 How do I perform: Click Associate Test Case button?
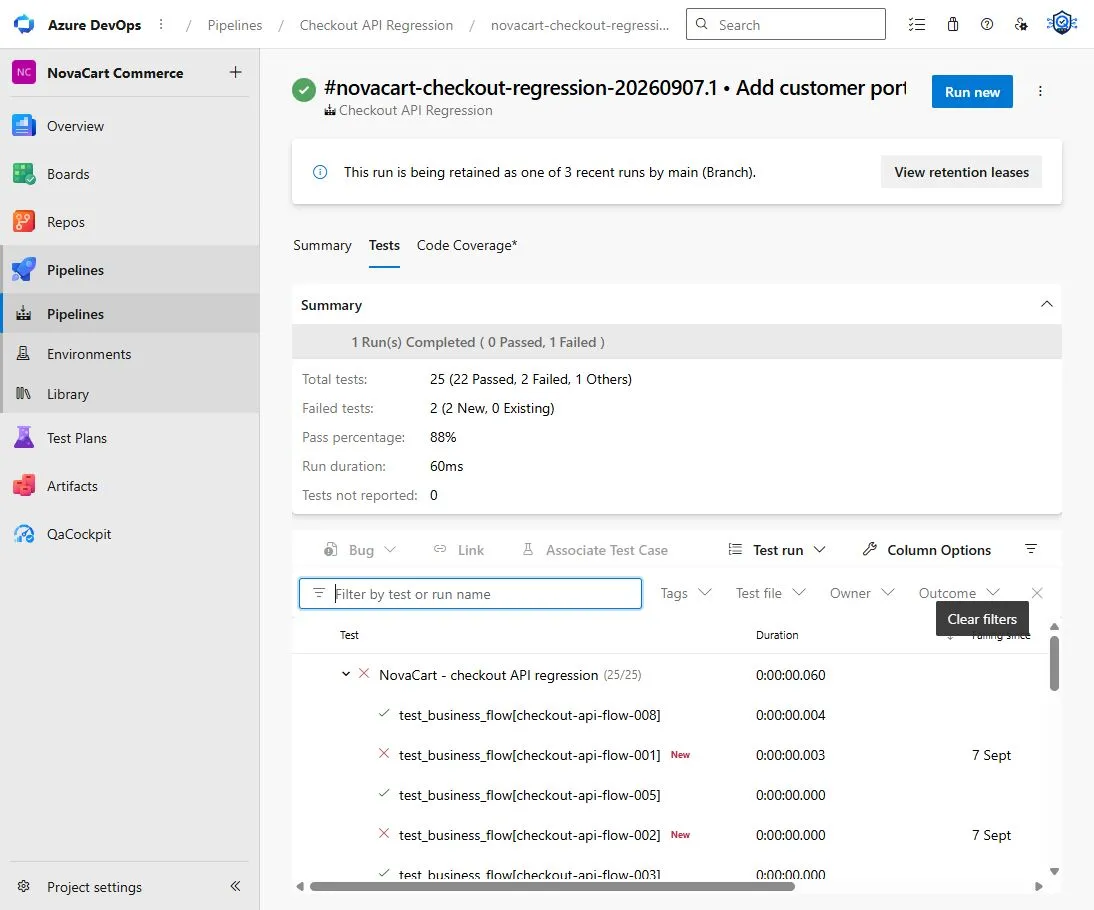coord(595,550)
